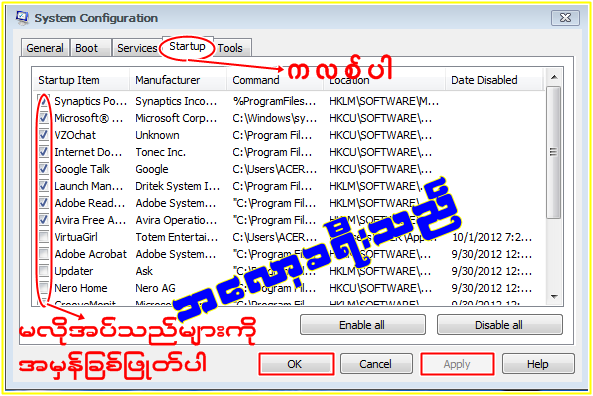The height and width of the screenshot is (396, 593).
Task: Close the System Configuration window
Action: pos(565,18)
